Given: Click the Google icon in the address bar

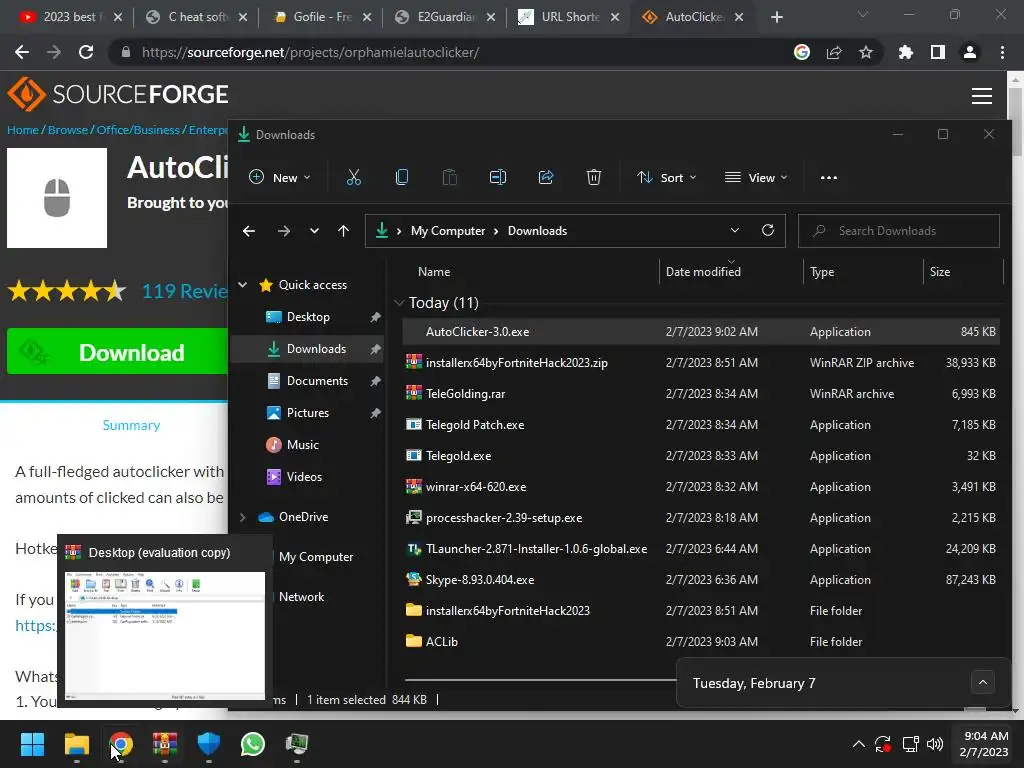Looking at the screenshot, I should pyautogui.click(x=802, y=52).
